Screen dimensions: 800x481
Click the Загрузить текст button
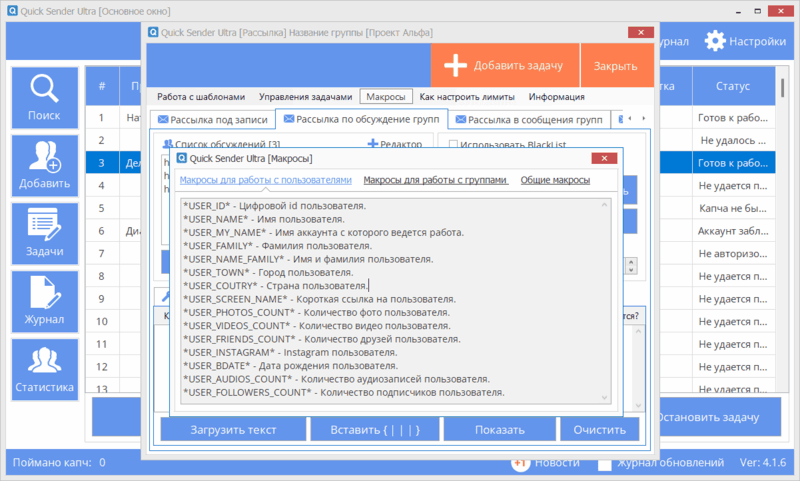(x=233, y=429)
